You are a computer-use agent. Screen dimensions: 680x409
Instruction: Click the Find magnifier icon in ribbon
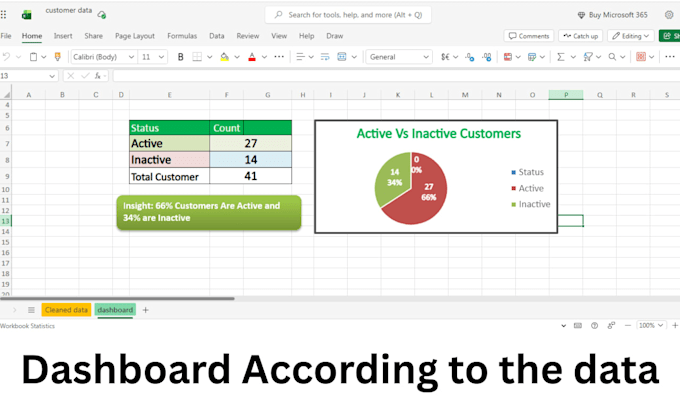(x=612, y=57)
